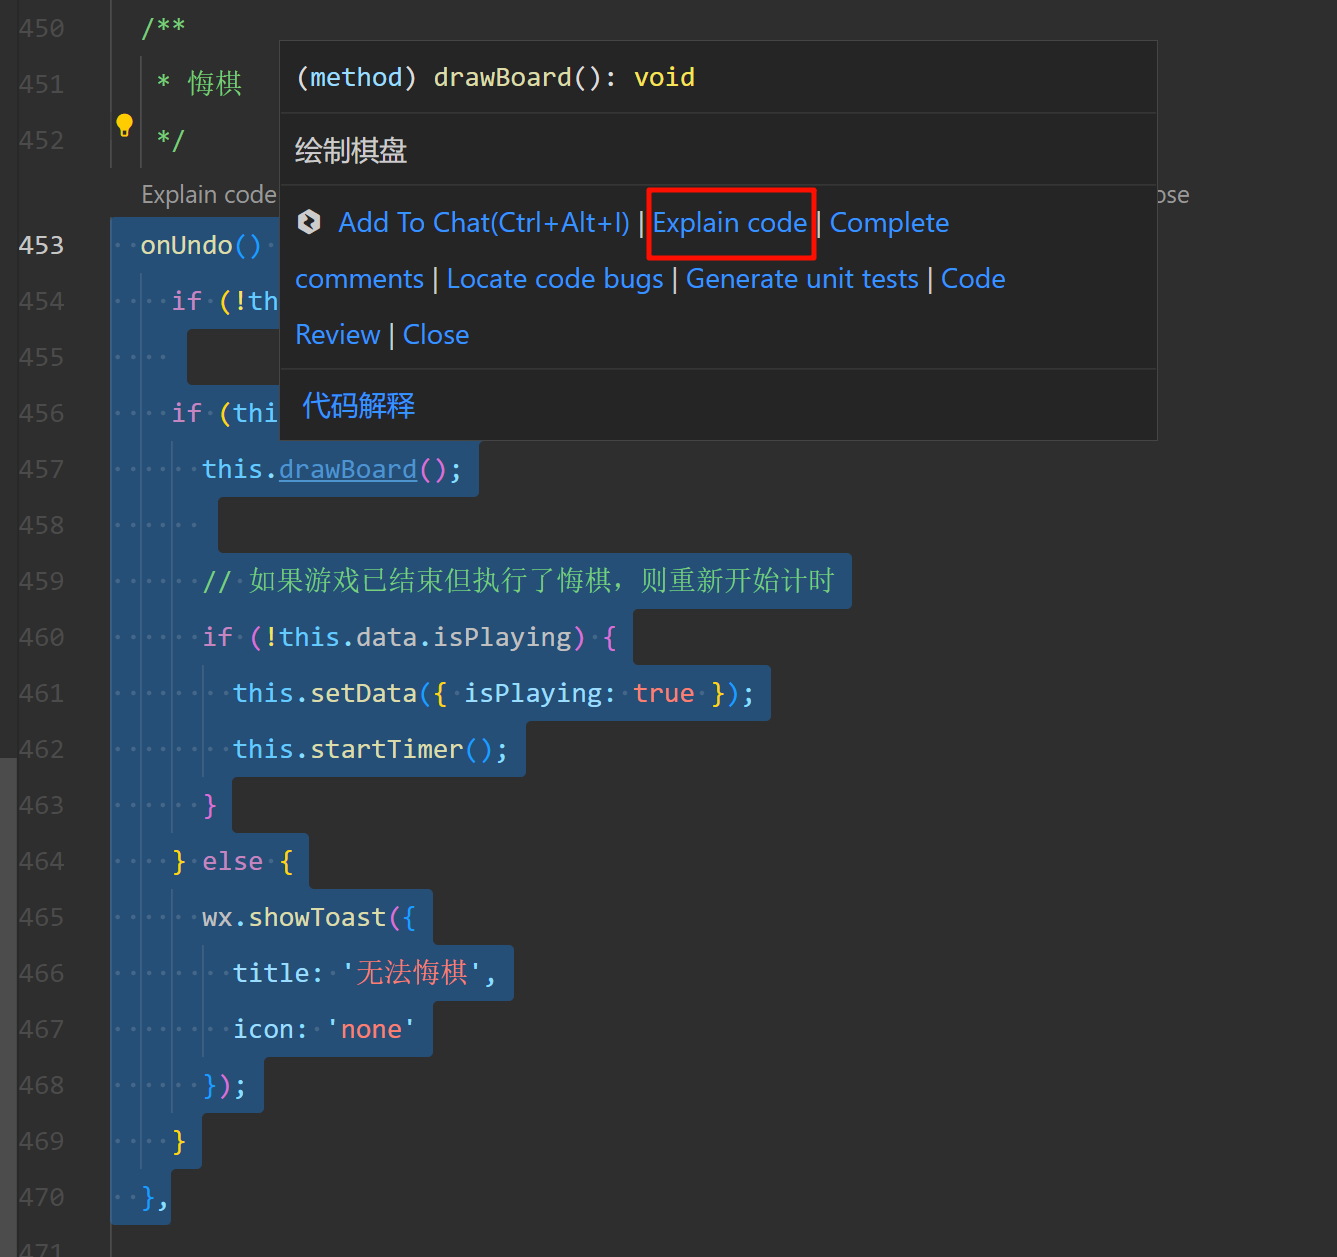This screenshot has width=1337, height=1257.
Task: Click the Complete comments action link
Action: click(888, 222)
